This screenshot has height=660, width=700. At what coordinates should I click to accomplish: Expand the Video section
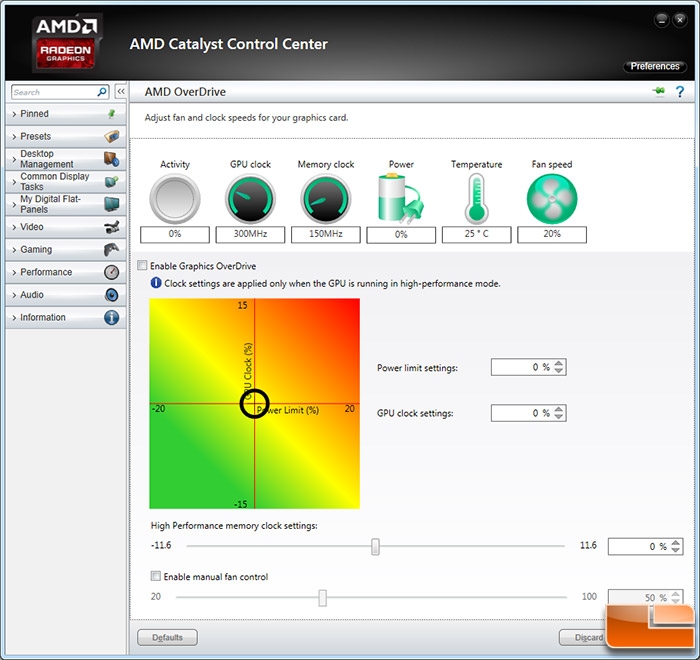click(66, 227)
